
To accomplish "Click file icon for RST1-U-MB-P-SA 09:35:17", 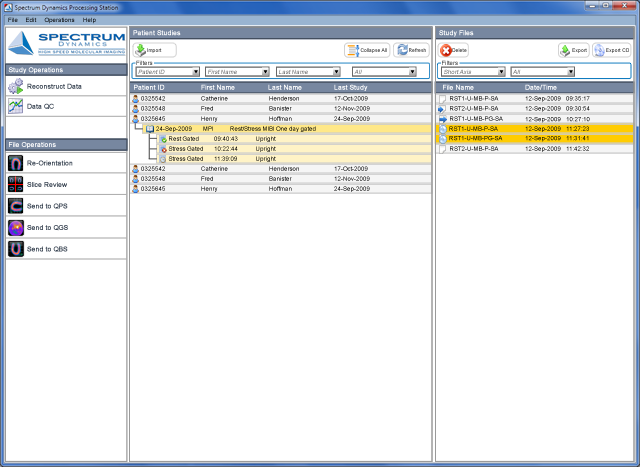I will pyautogui.click(x=442, y=99).
